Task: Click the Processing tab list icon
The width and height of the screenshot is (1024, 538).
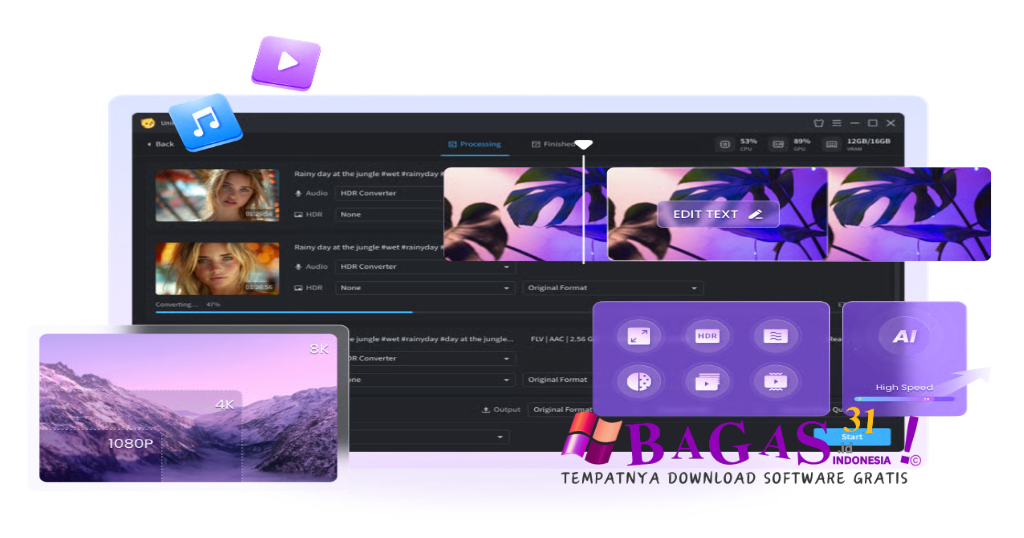Action: (452, 144)
